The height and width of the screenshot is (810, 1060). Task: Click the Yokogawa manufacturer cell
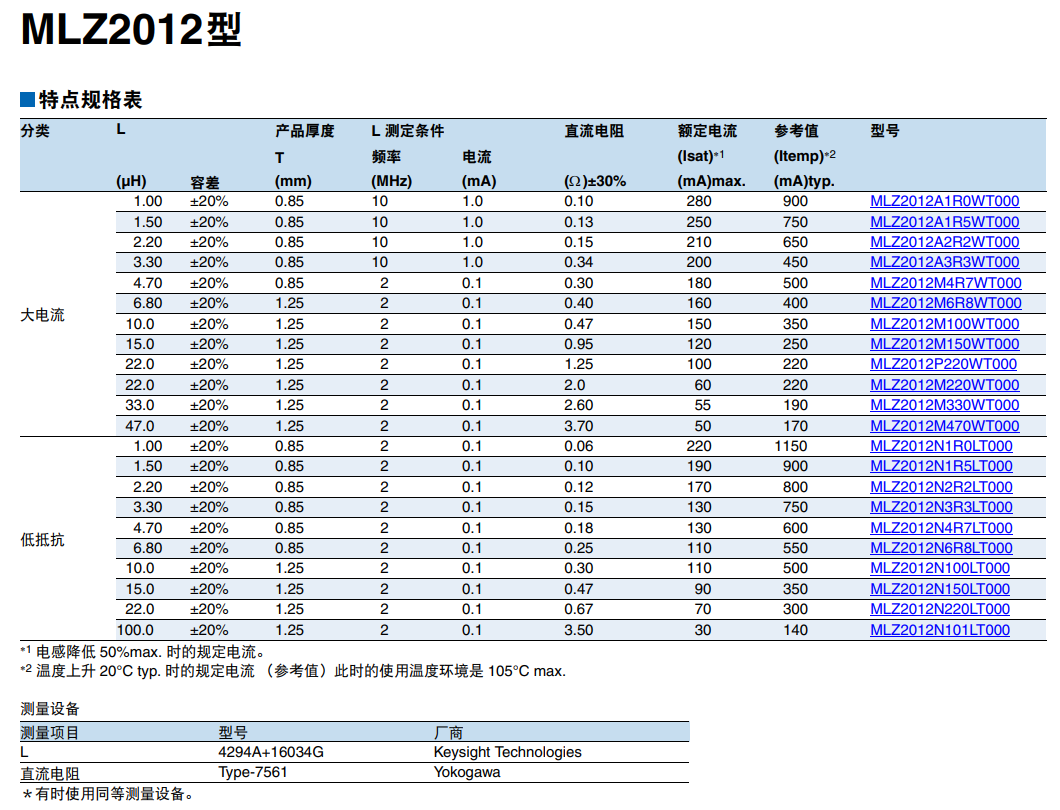click(x=467, y=773)
